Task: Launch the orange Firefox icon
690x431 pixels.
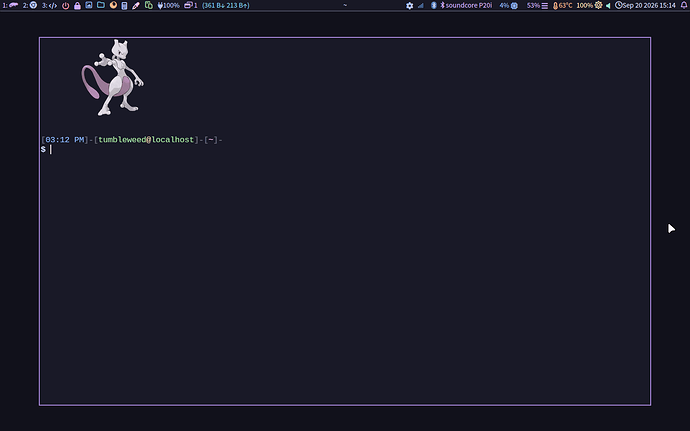Action: (113, 5)
